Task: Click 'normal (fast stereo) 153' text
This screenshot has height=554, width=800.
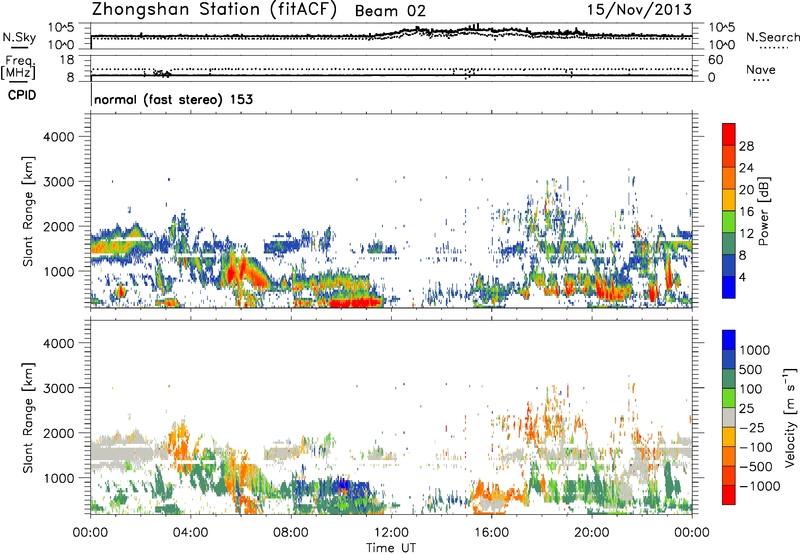Action: point(173,99)
